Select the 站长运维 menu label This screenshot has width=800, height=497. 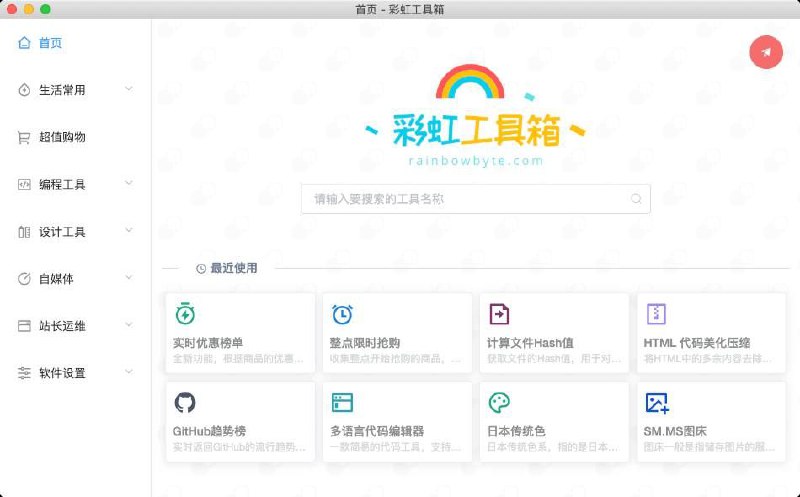[62, 326]
